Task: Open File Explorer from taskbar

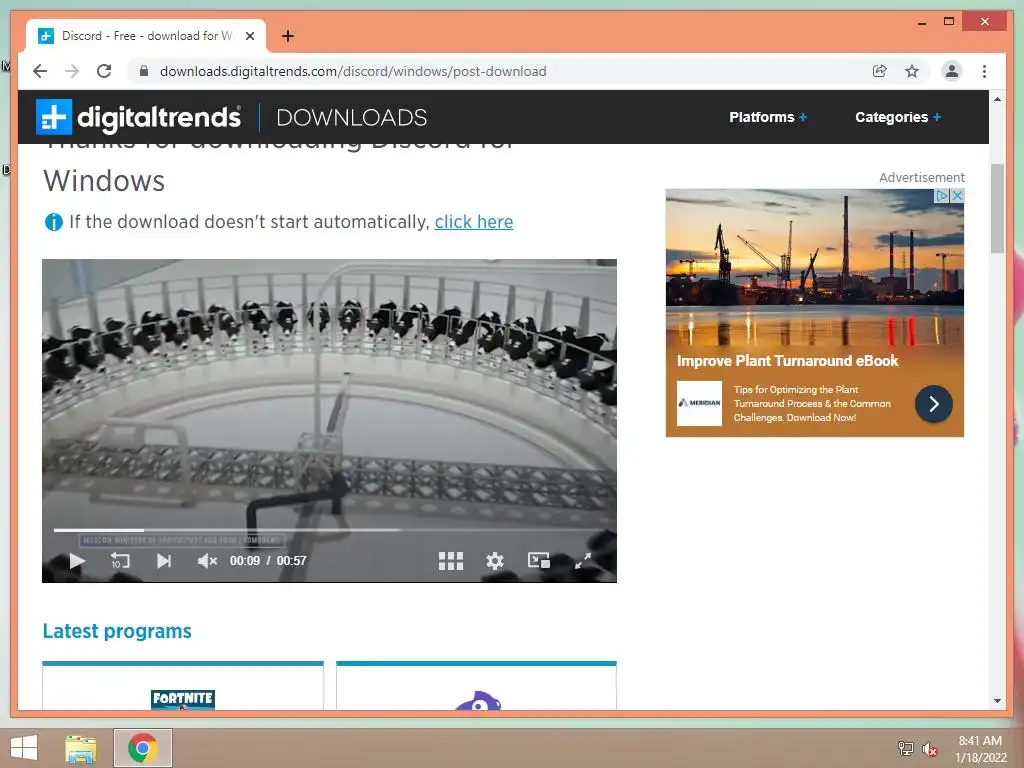Action: (x=81, y=748)
